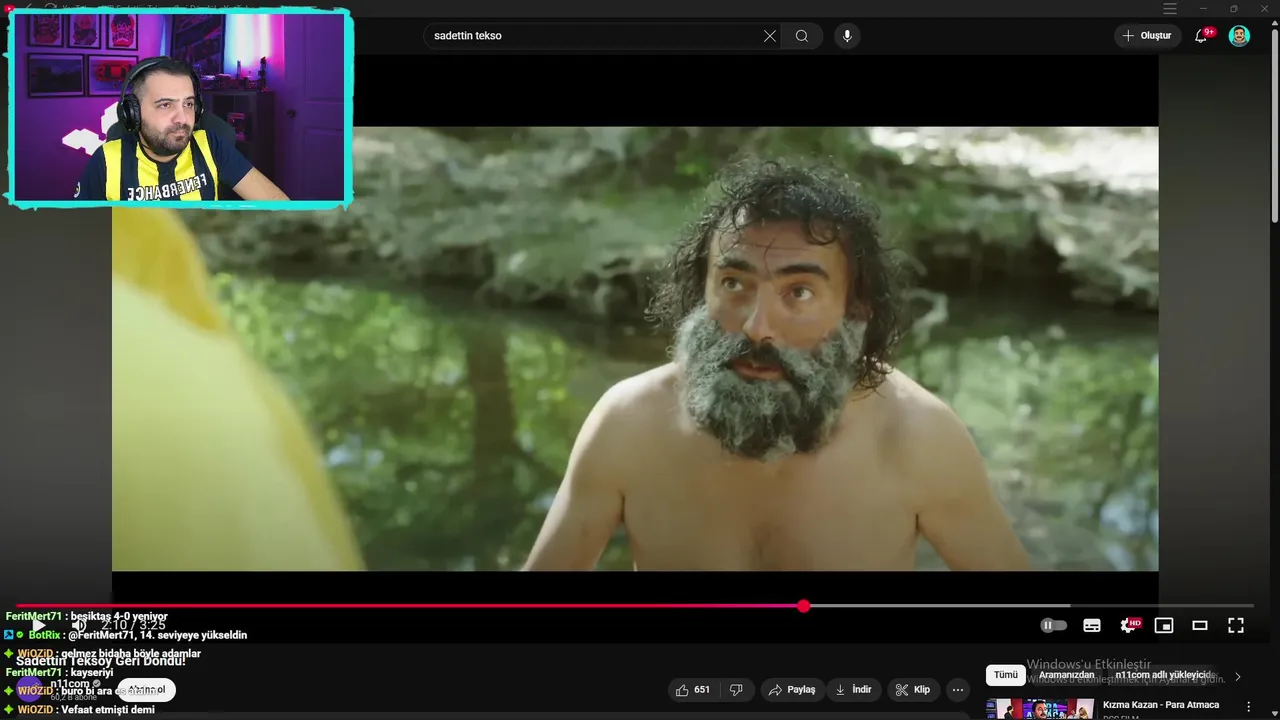The image size is (1280, 720).
Task: Open the Oluştur create menu
Action: click(x=1148, y=36)
